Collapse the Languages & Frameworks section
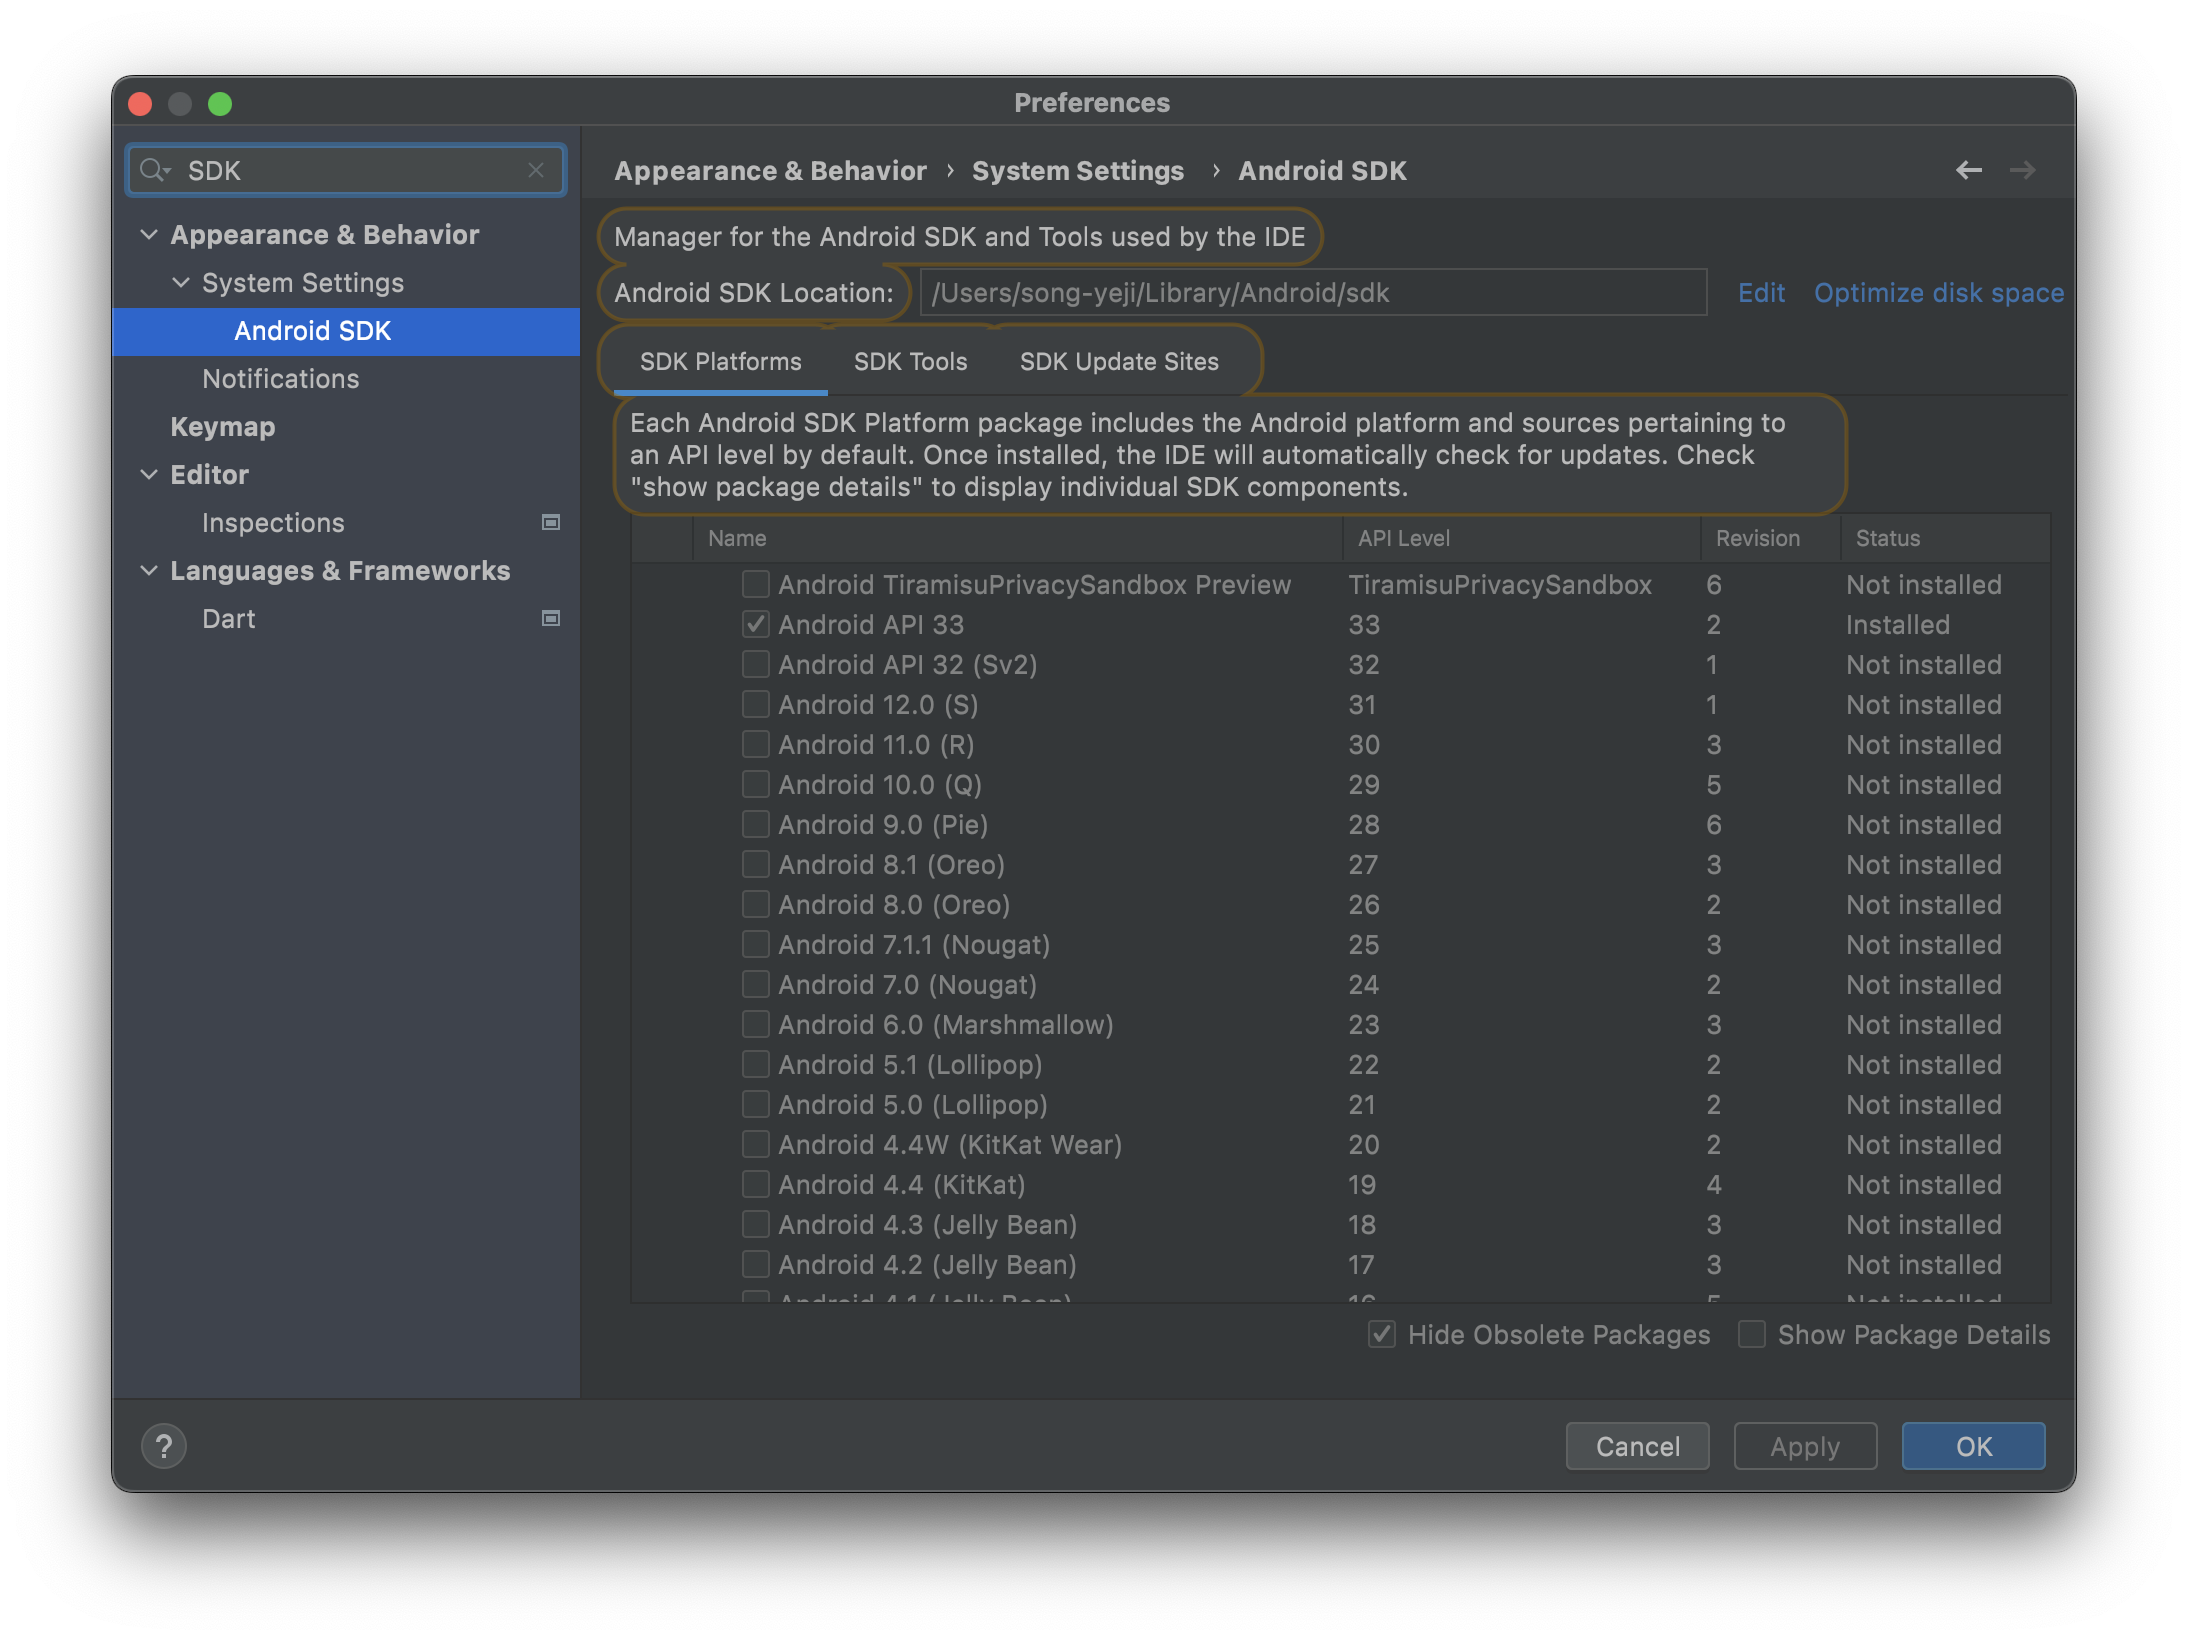The height and width of the screenshot is (1640, 2188). [x=149, y=570]
